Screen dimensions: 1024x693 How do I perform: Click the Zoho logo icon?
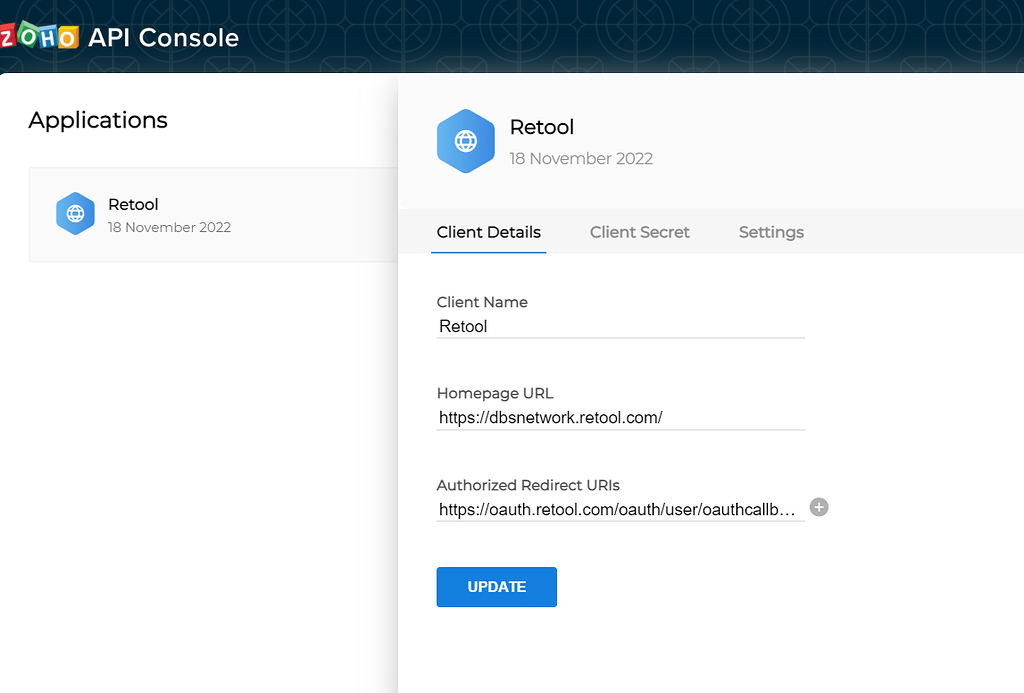38,36
